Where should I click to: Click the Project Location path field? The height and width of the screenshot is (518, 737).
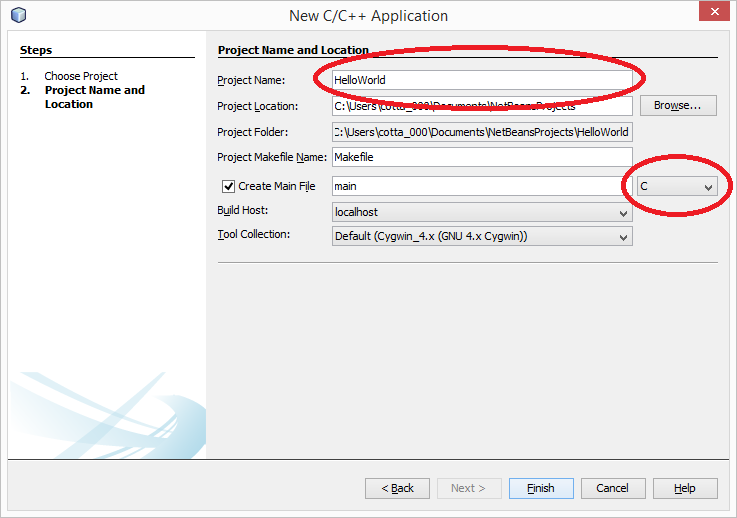(x=482, y=106)
